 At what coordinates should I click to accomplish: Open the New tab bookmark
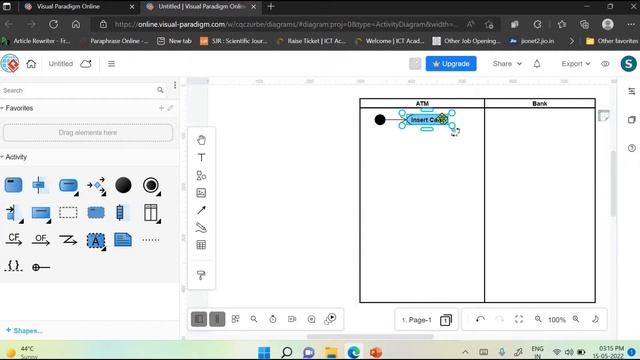pyautogui.click(x=174, y=41)
